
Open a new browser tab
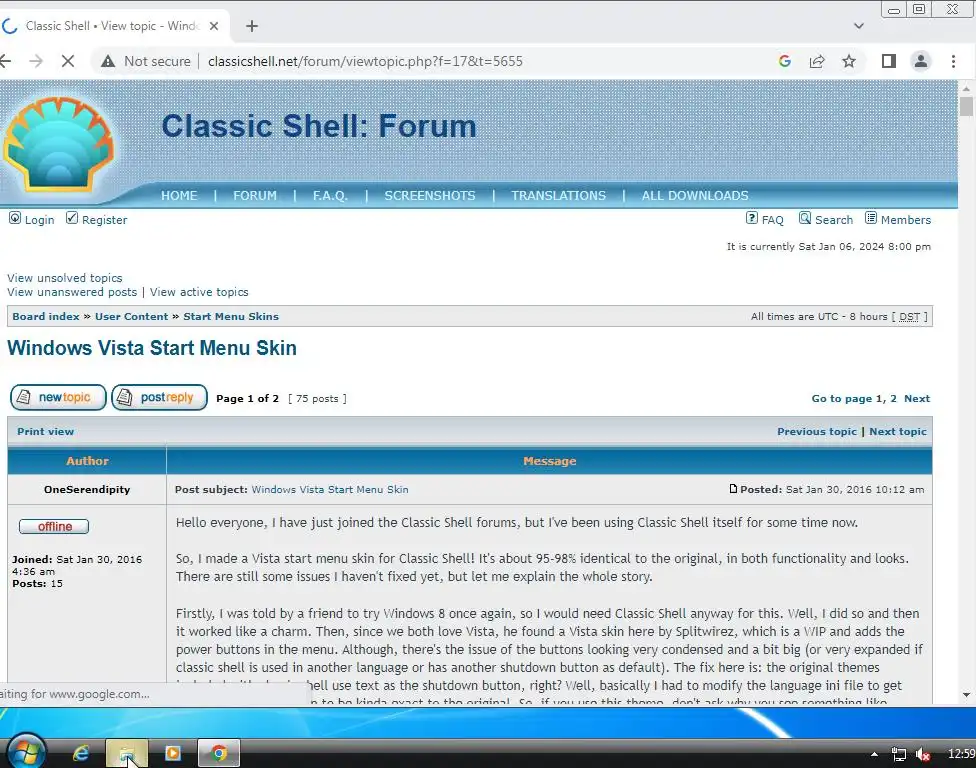point(251,26)
